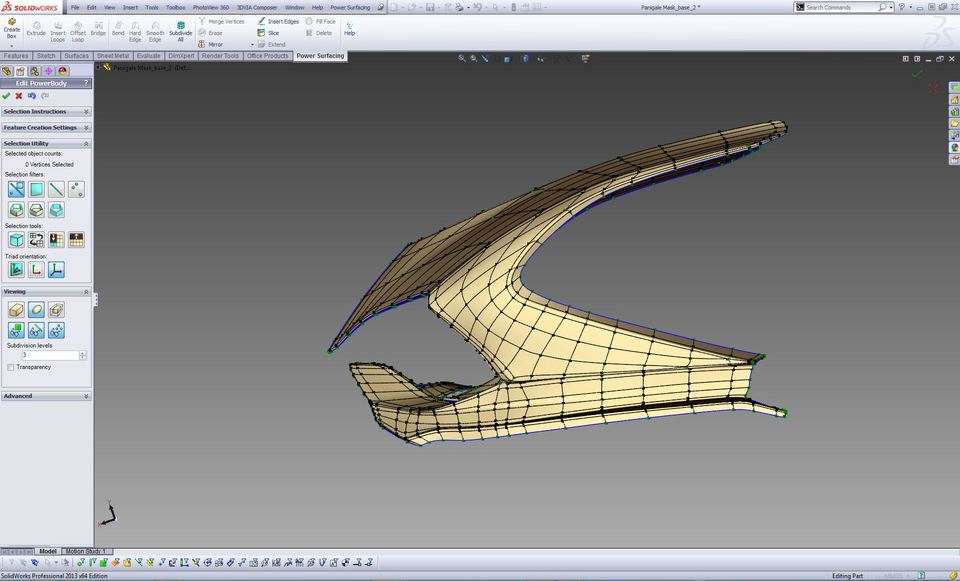Select the Slice tool
Image resolution: width=960 pixels, height=581 pixels.
[269, 32]
